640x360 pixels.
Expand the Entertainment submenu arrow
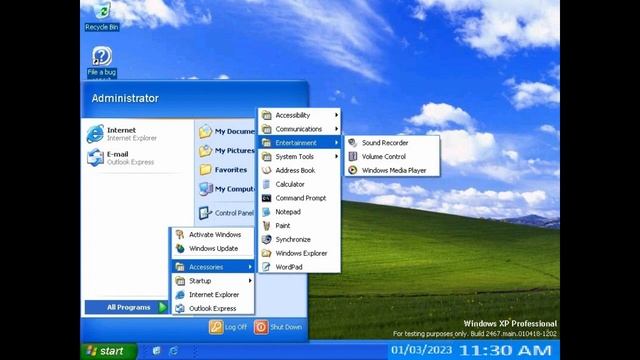pos(336,143)
